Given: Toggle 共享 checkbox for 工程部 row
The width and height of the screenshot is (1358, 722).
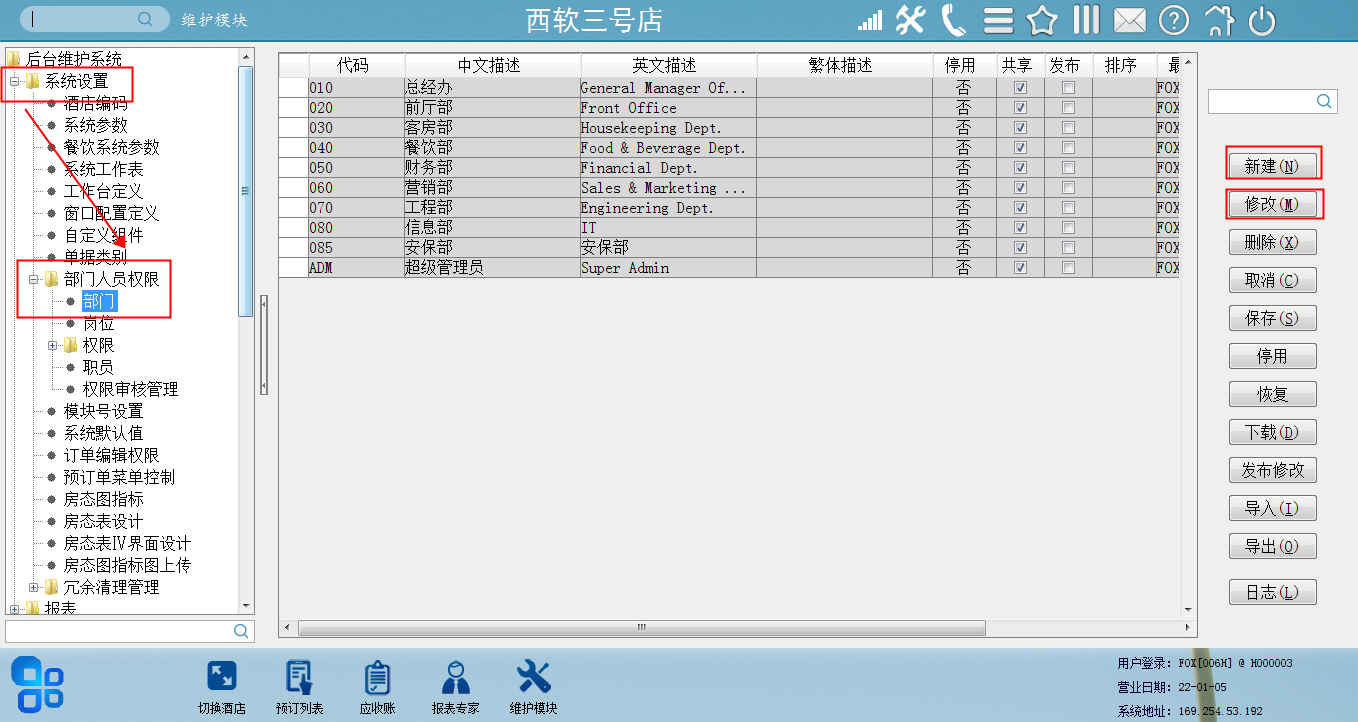Looking at the screenshot, I should click(x=1020, y=208).
